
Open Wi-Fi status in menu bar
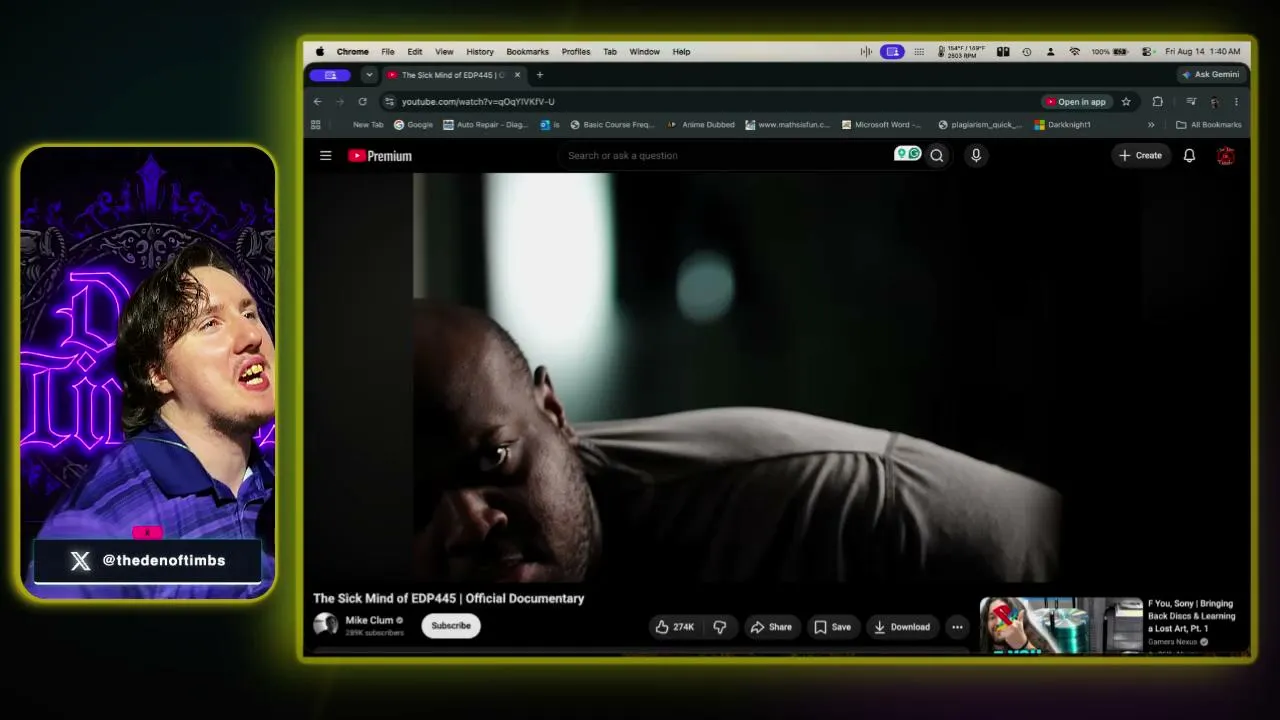[1074, 52]
